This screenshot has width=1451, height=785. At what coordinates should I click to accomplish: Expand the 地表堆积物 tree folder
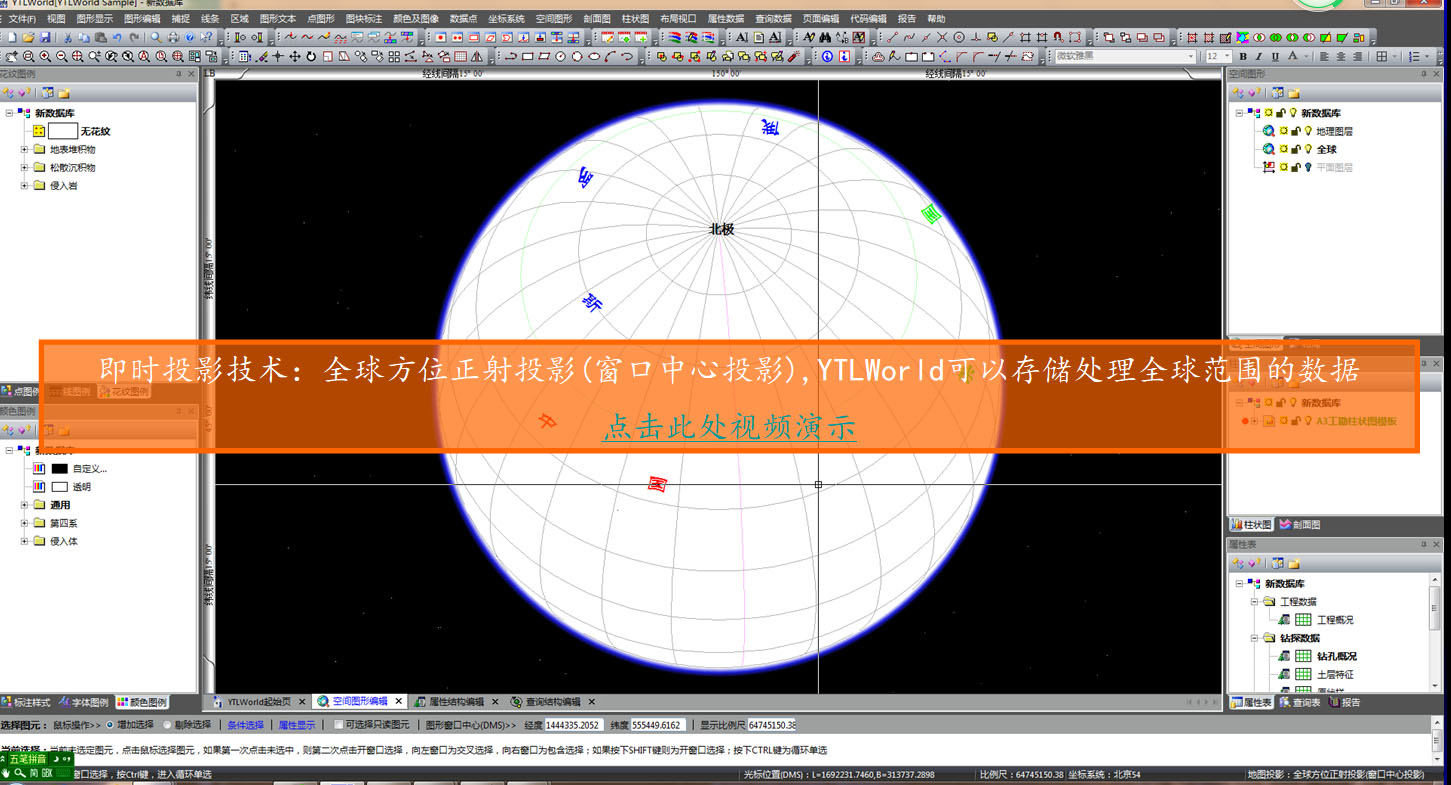click(25, 149)
